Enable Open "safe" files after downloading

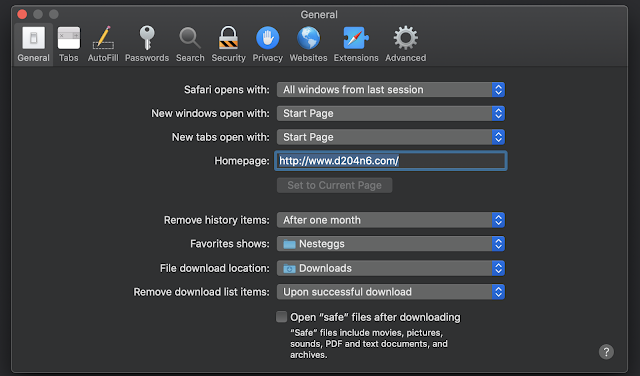click(282, 317)
